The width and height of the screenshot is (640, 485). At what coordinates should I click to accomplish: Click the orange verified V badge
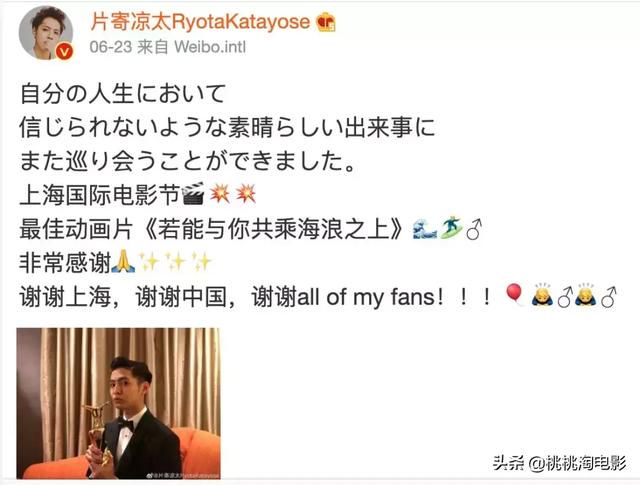pos(64,52)
